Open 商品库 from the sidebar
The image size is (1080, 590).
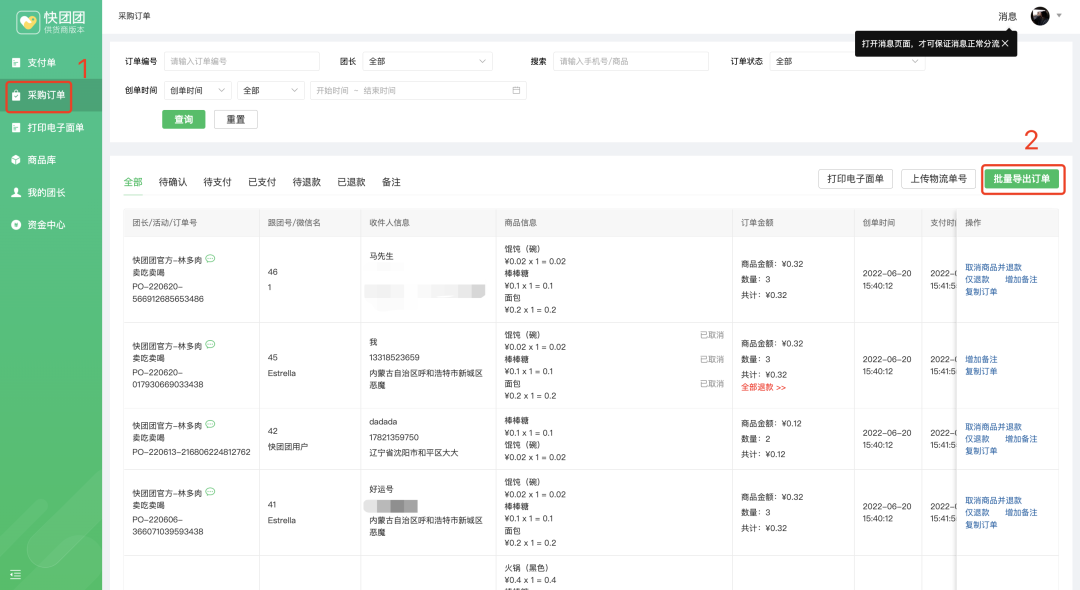[41, 160]
